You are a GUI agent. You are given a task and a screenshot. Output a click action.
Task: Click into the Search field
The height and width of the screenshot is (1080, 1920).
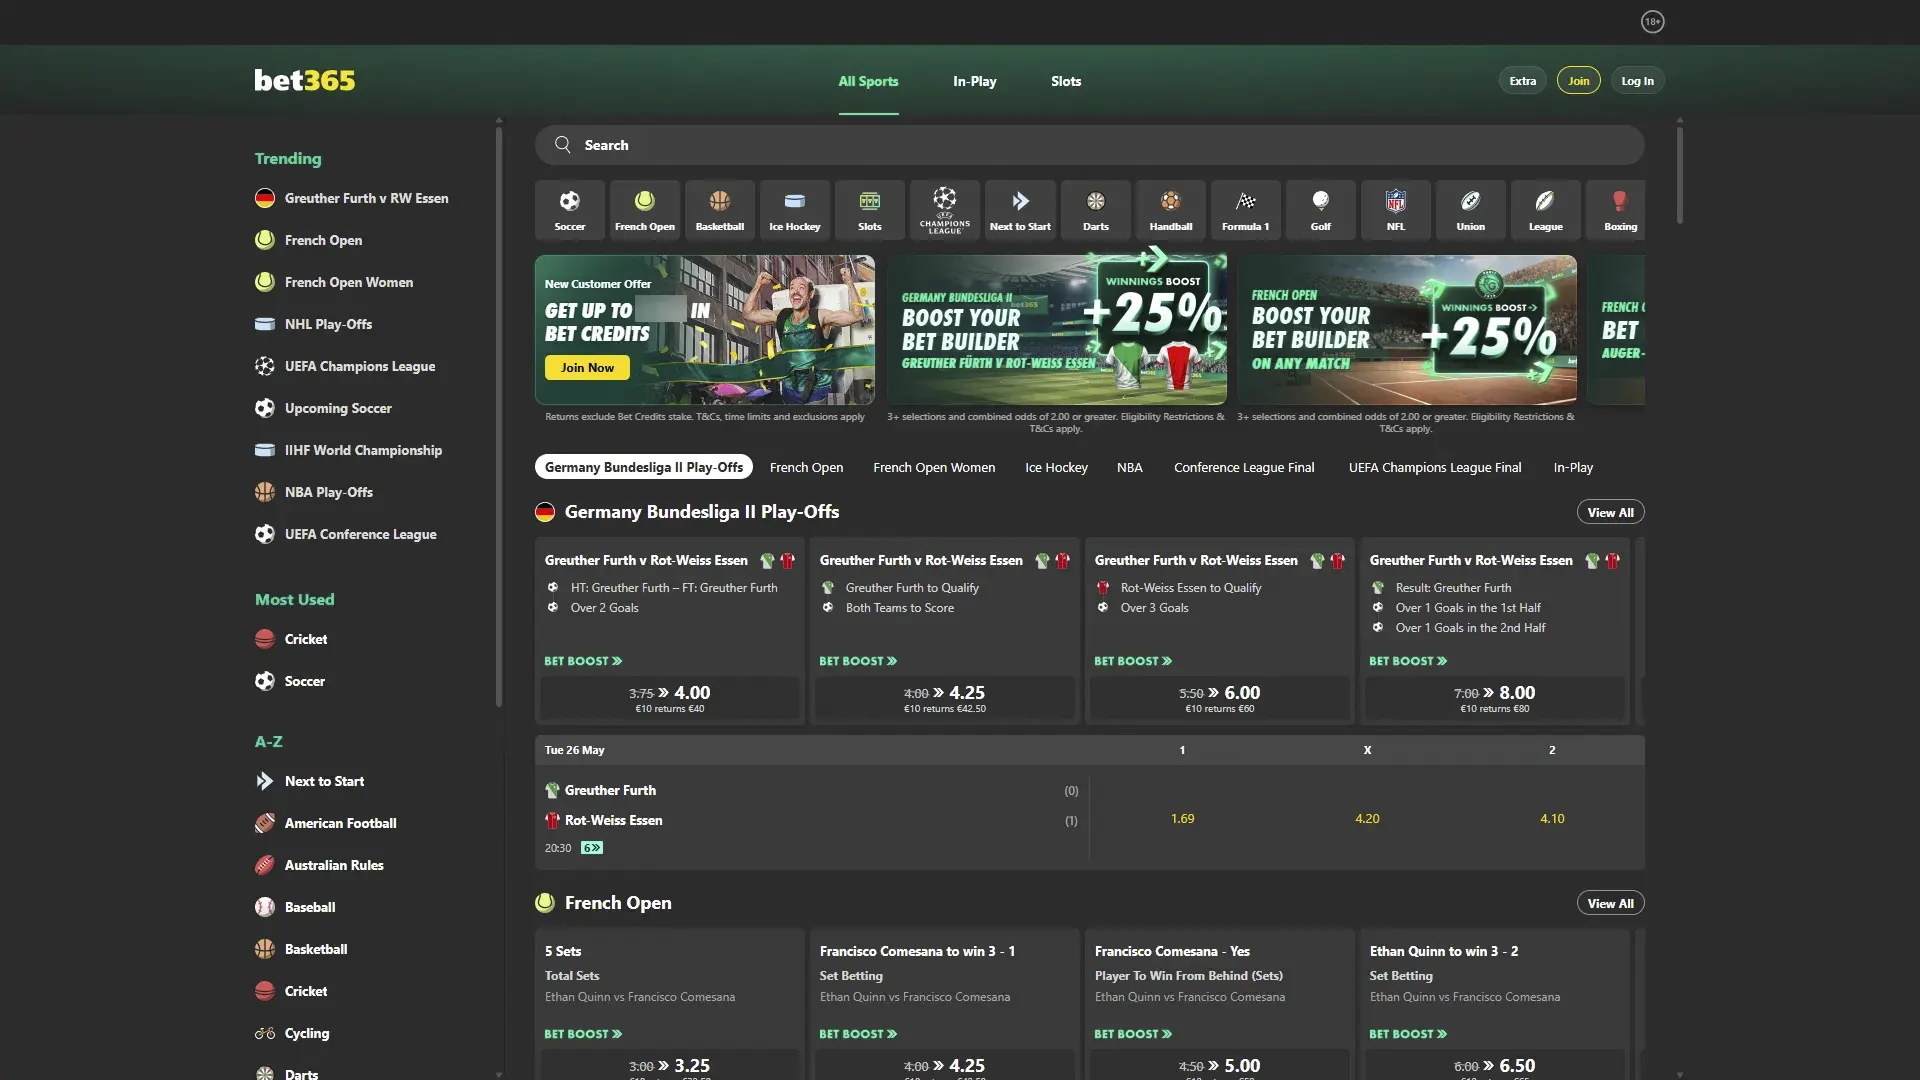pos(1089,145)
